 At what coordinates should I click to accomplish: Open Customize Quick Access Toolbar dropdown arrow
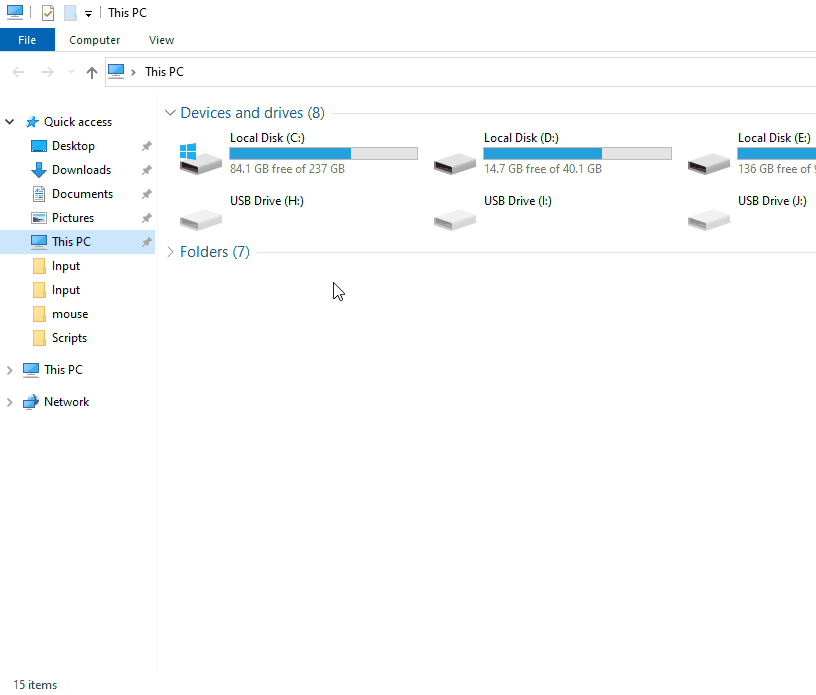88,14
